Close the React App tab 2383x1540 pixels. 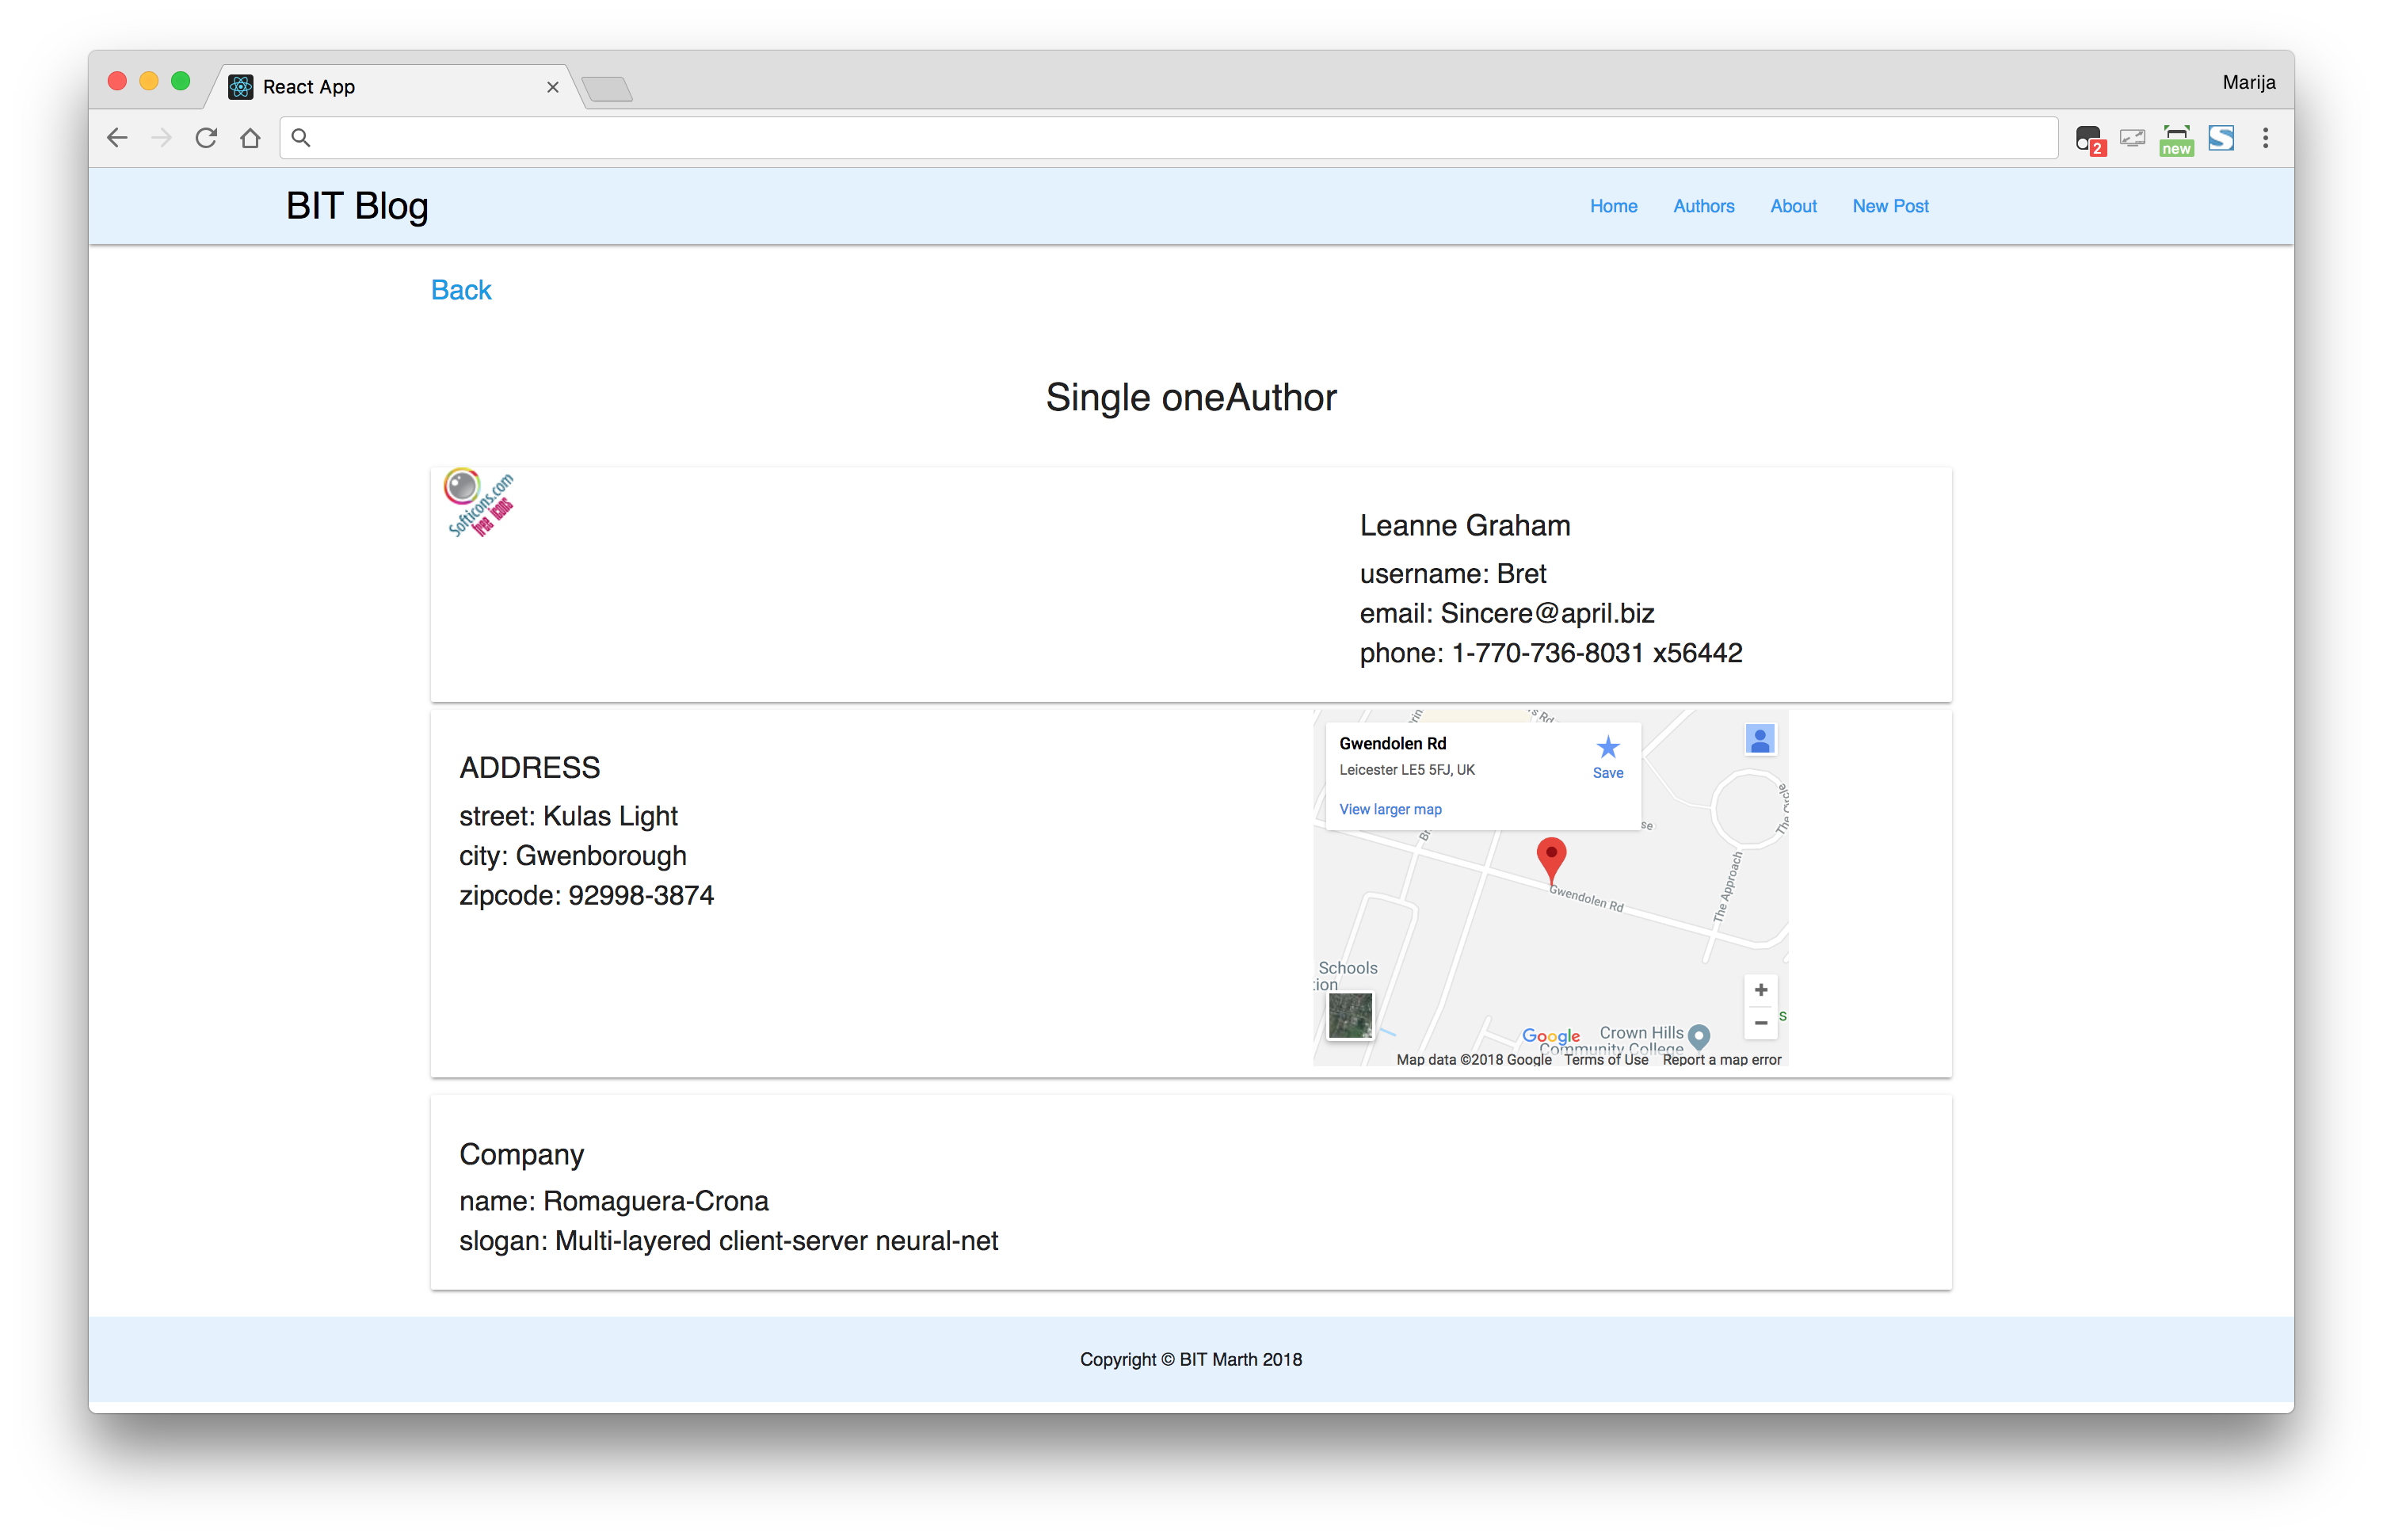pyautogui.click(x=552, y=87)
